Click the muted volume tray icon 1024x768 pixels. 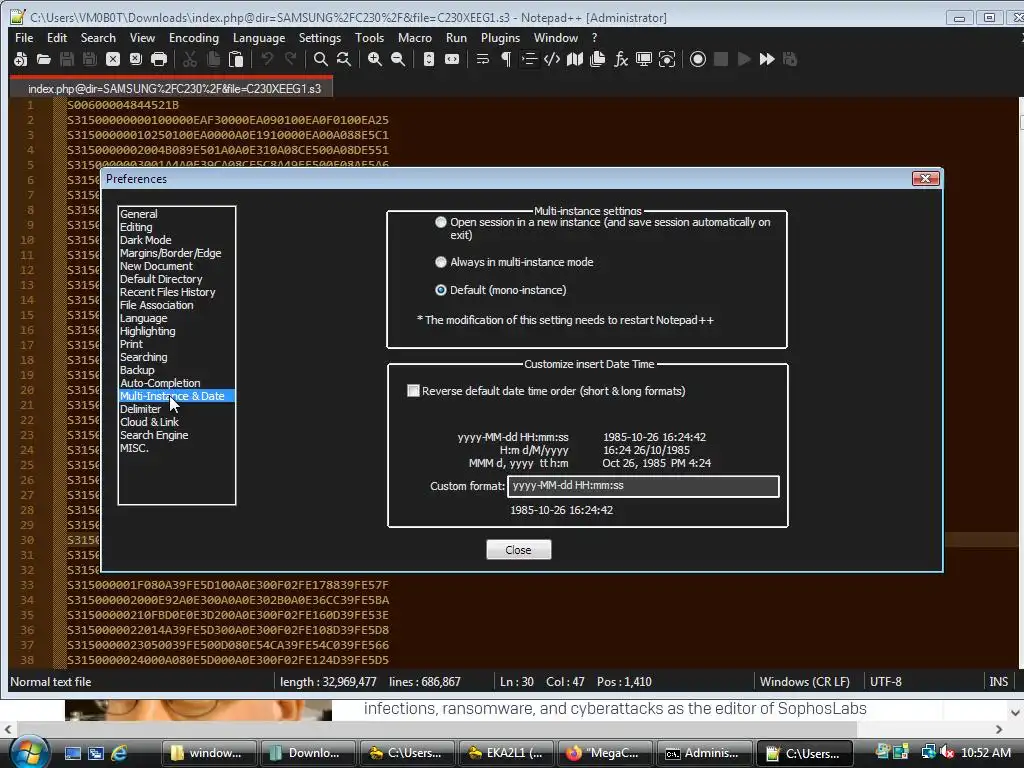947,753
